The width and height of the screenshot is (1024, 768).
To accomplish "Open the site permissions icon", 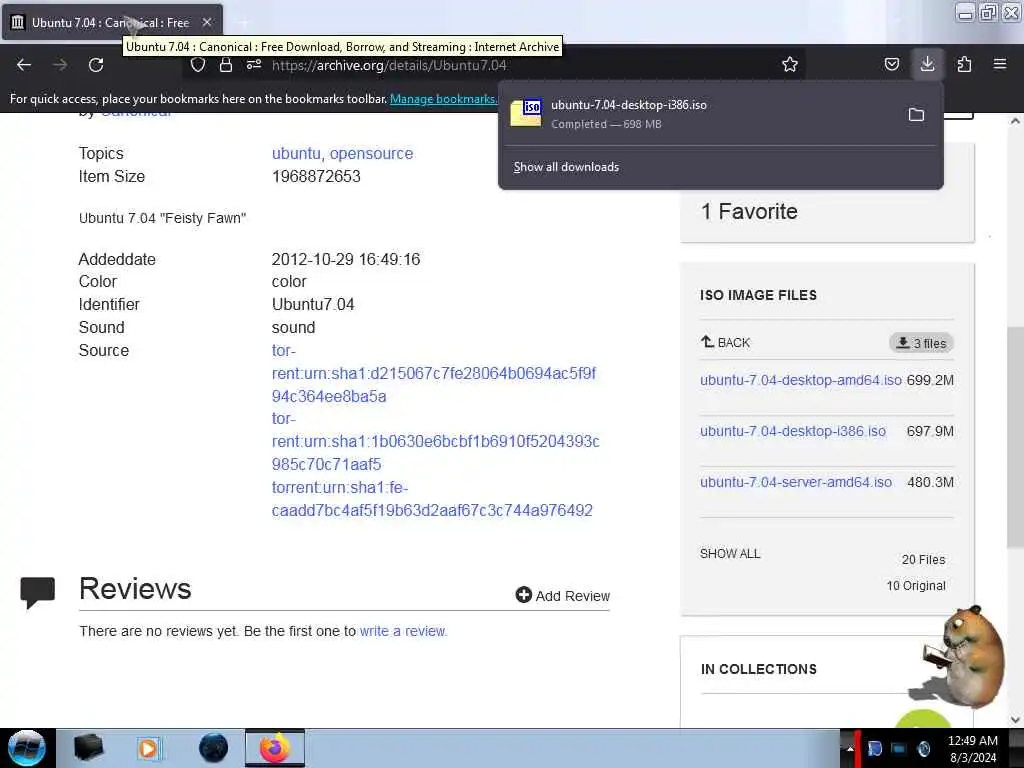I will pos(254,65).
